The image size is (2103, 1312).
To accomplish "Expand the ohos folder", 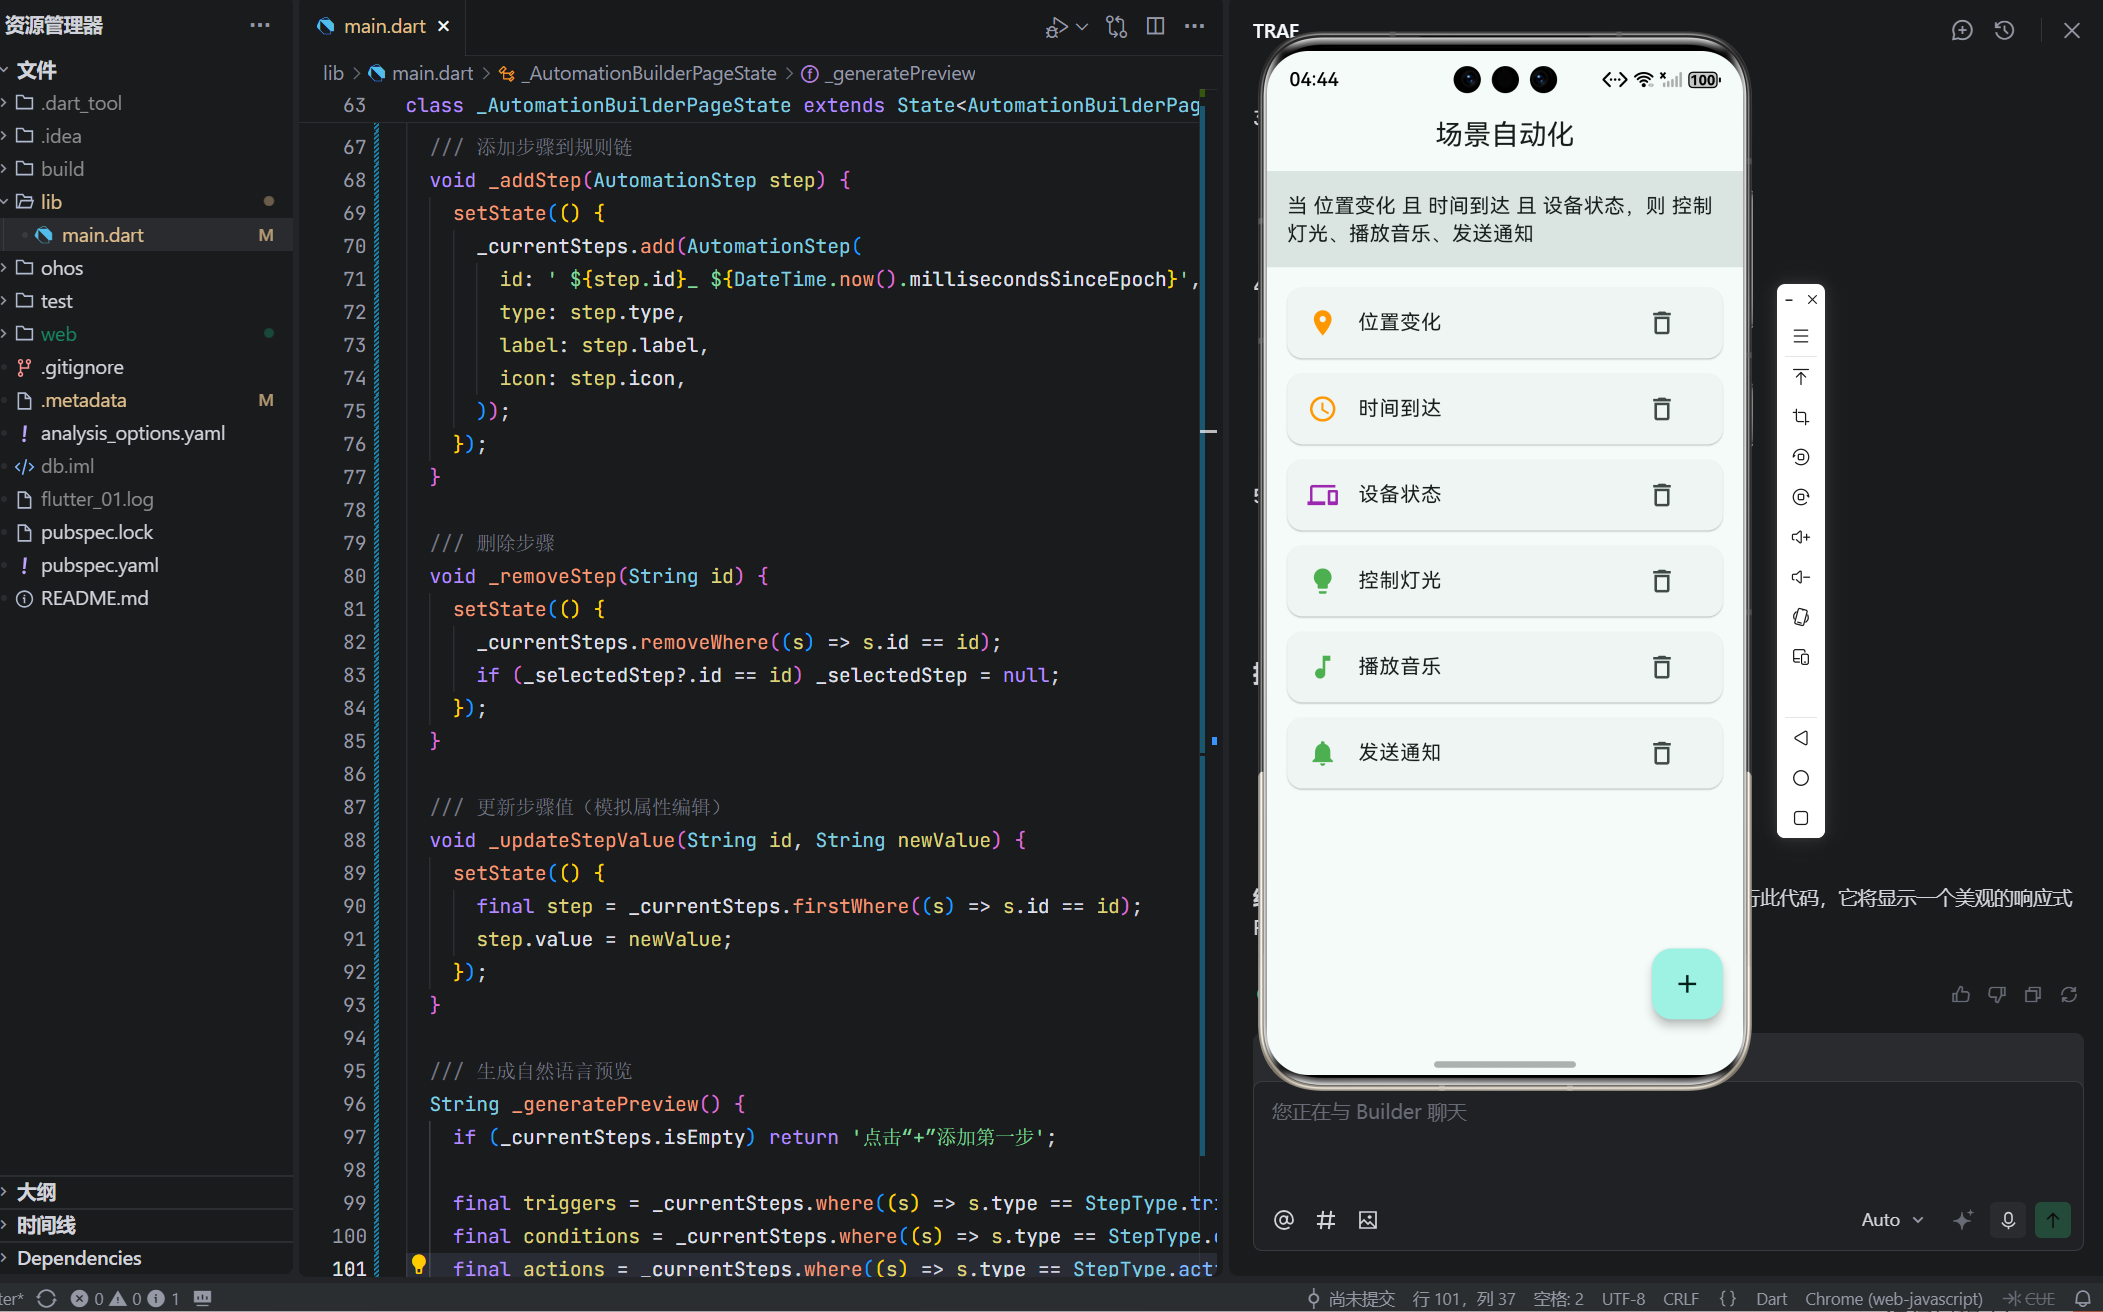I will [x=61, y=268].
